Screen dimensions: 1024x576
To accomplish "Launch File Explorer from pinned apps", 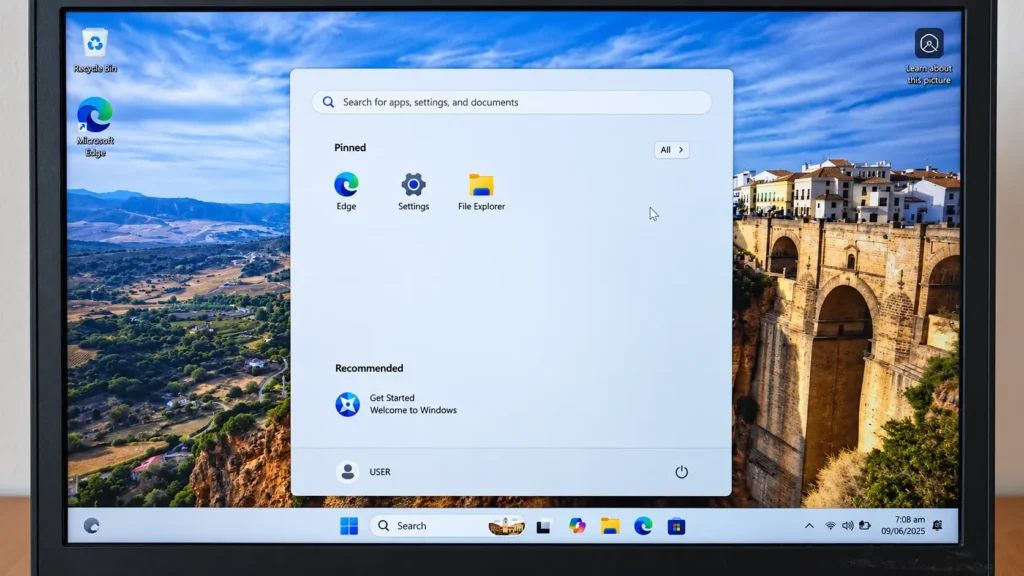I will point(481,191).
